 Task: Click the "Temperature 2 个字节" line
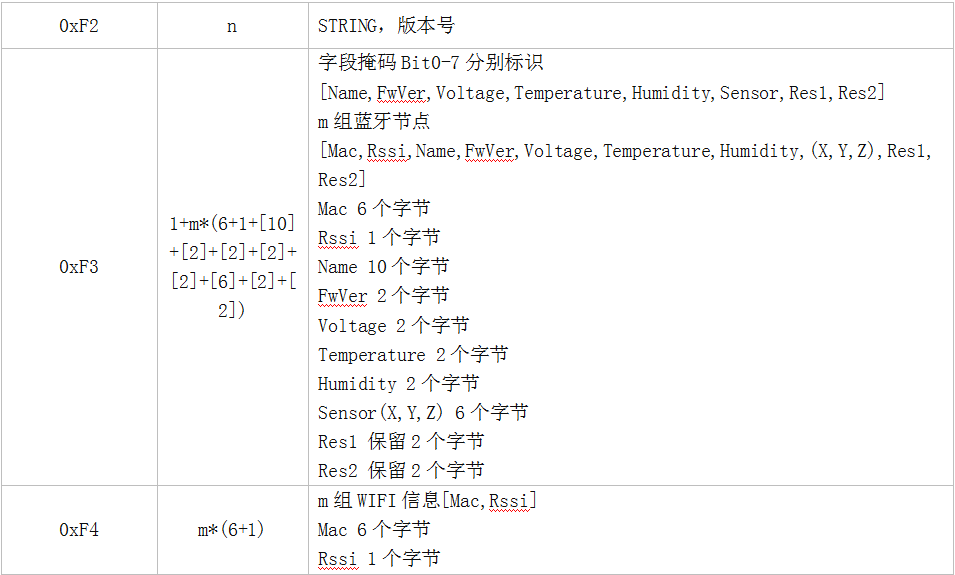click(412, 355)
